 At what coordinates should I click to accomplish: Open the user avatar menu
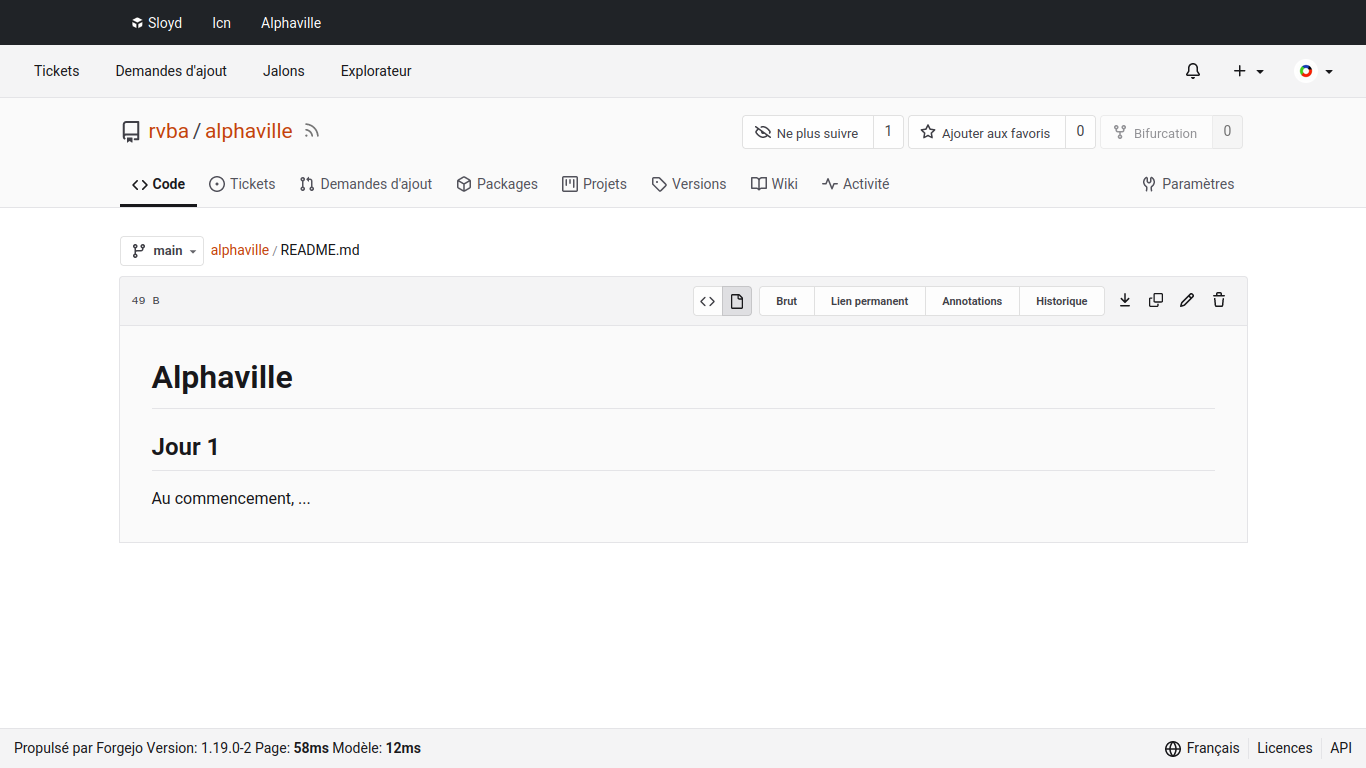pos(1314,71)
